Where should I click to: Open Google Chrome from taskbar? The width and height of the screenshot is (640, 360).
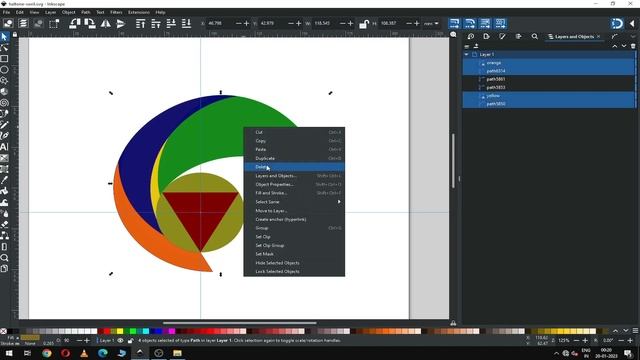(47, 353)
